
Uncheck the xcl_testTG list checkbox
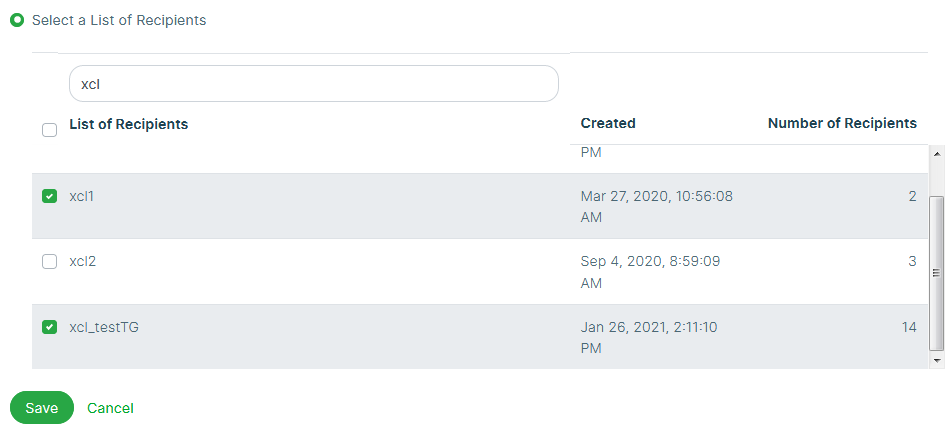(49, 327)
